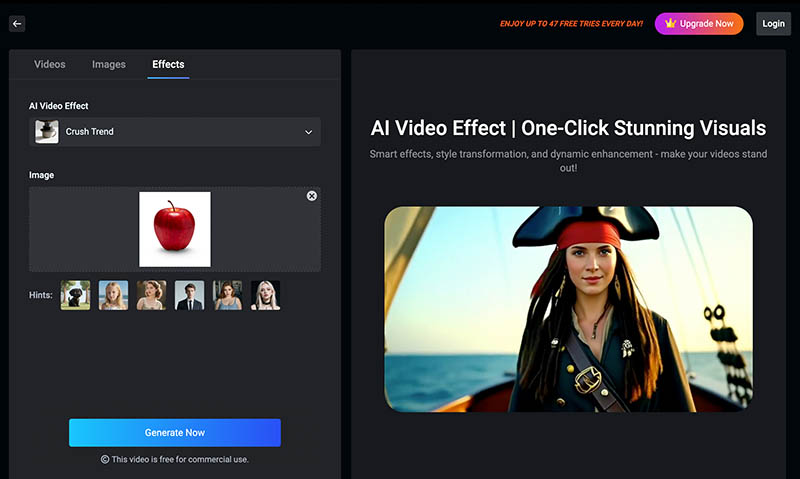Click the Crush Trend effect preview icon
This screenshot has width=800, height=479.
[47, 132]
